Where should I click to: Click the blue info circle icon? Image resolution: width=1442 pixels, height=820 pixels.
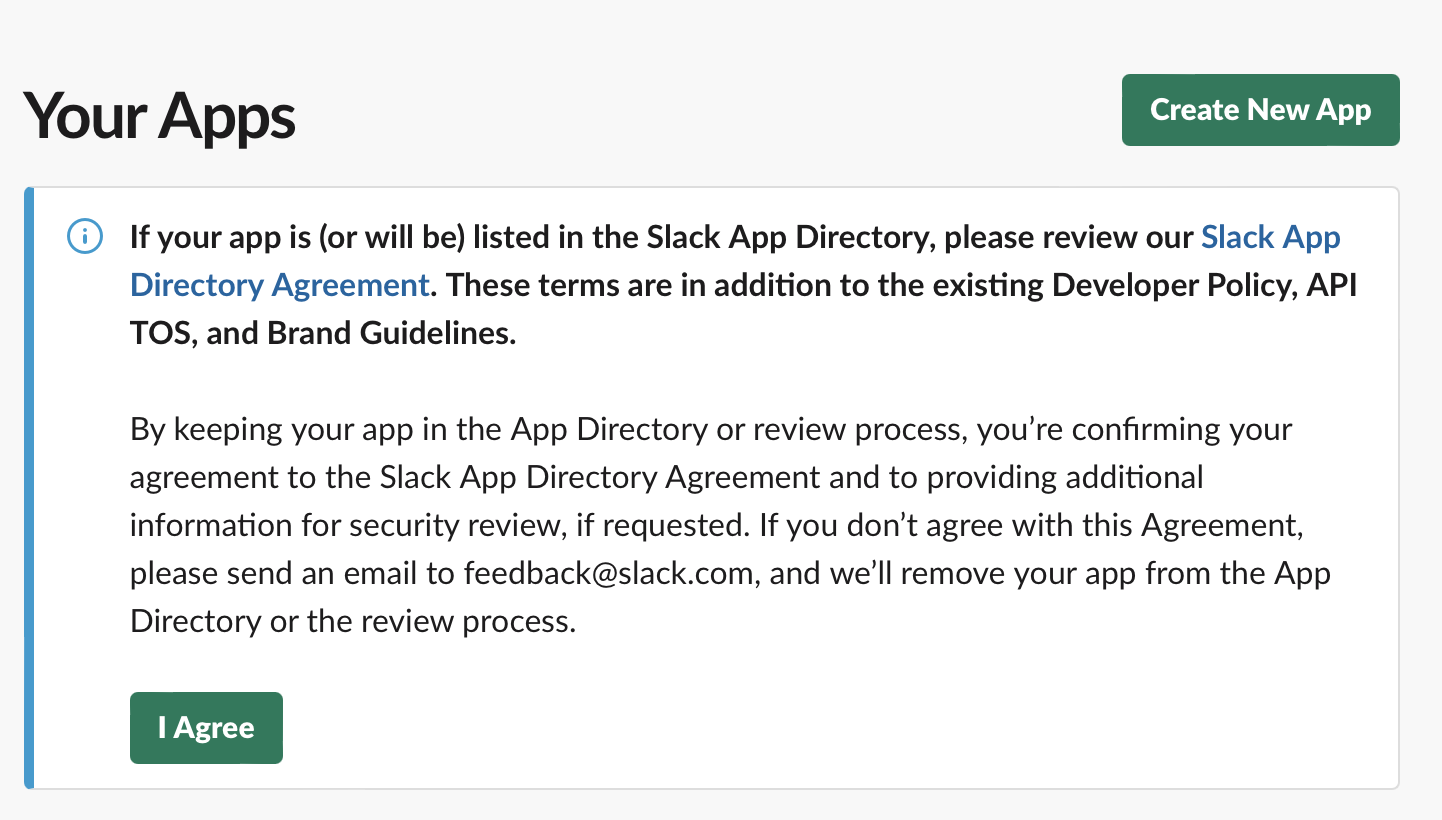click(84, 237)
